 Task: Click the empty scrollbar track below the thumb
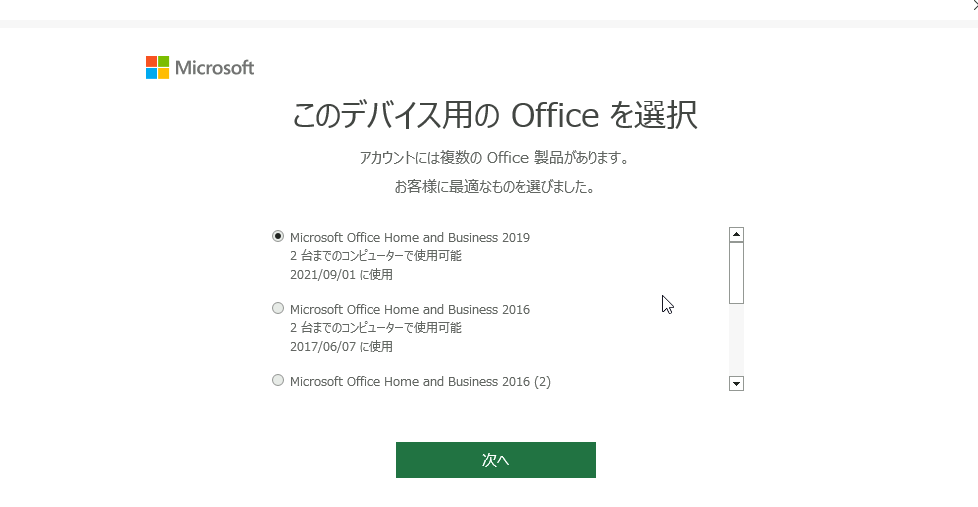(736, 340)
